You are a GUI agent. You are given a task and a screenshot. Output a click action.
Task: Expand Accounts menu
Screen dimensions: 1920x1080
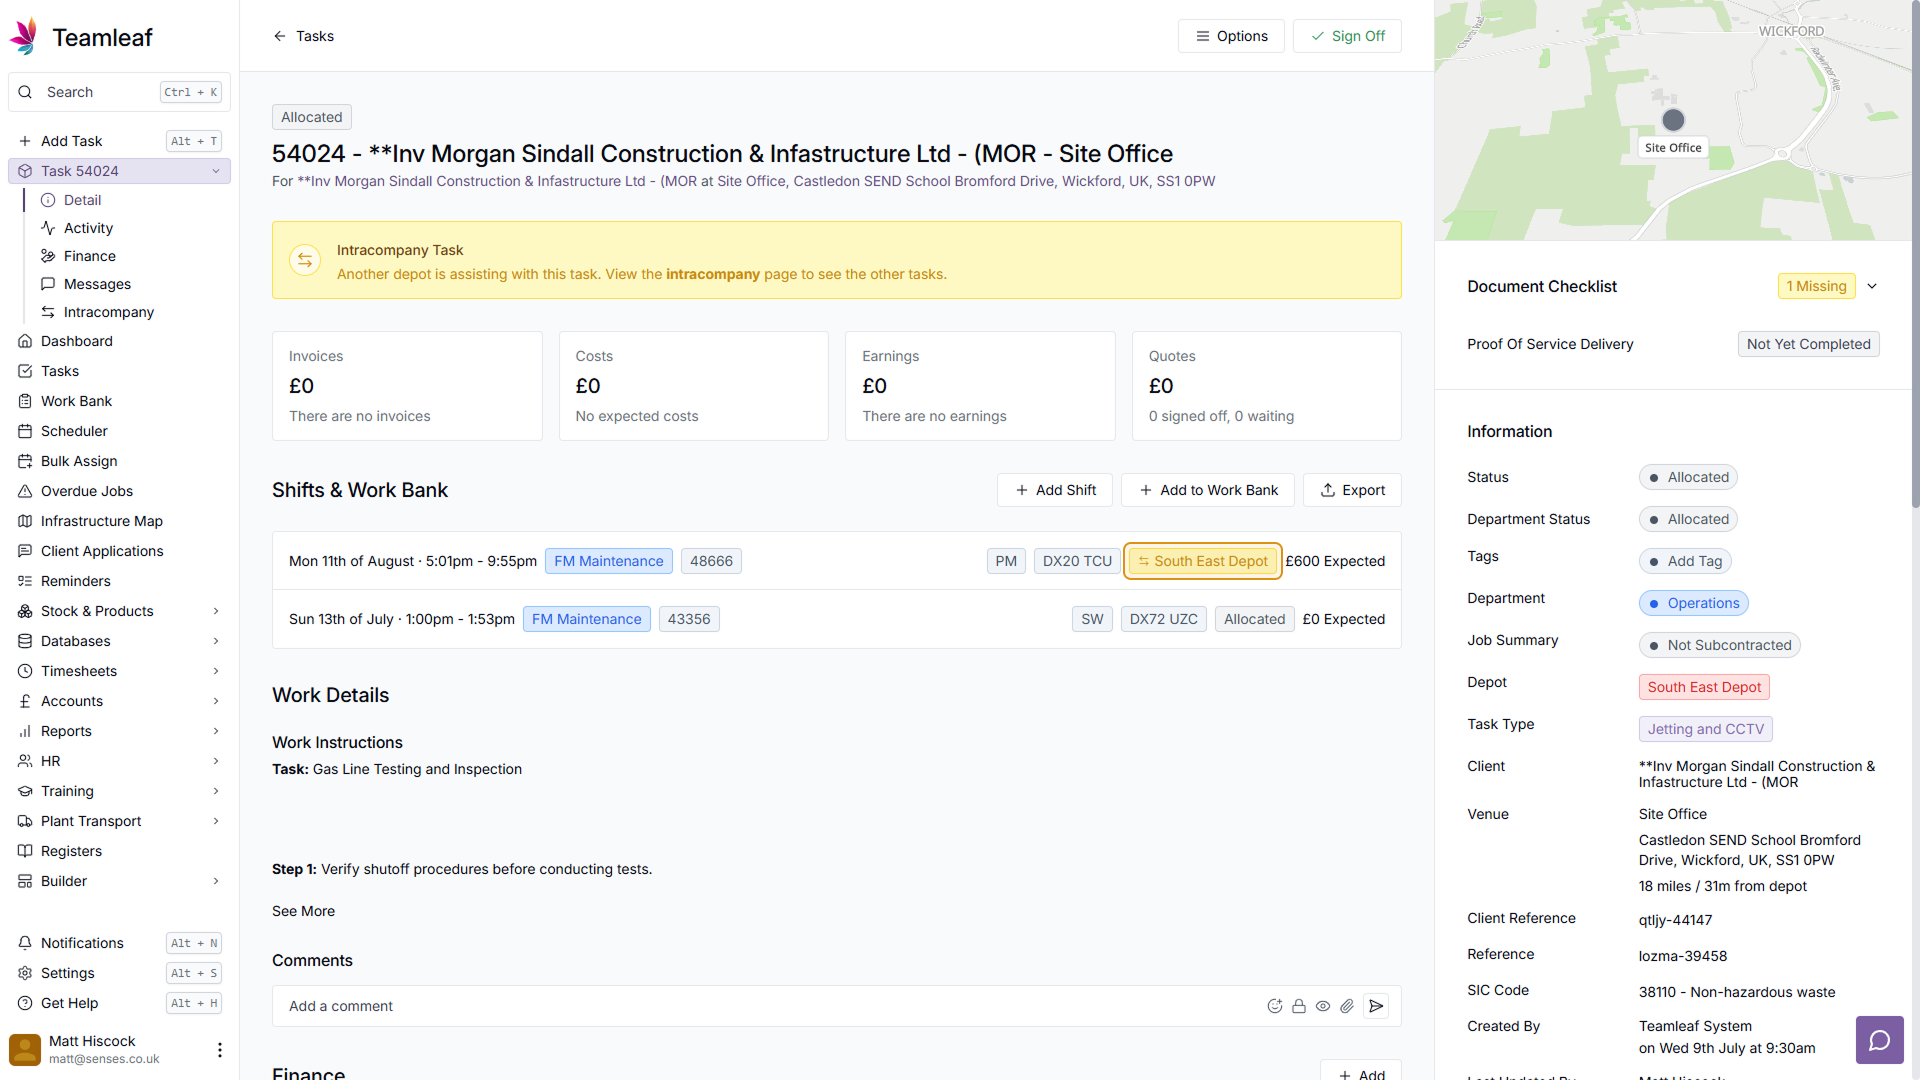[119, 701]
